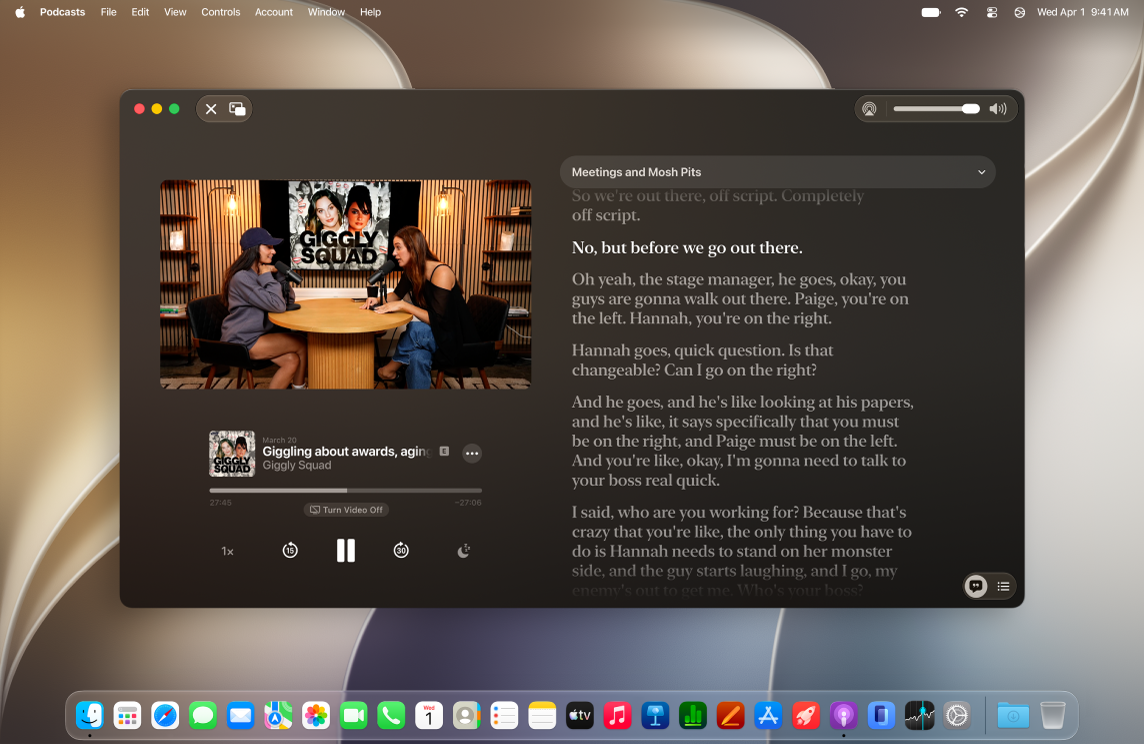Open the Window menu
The height and width of the screenshot is (745, 1144).
pyautogui.click(x=326, y=12)
